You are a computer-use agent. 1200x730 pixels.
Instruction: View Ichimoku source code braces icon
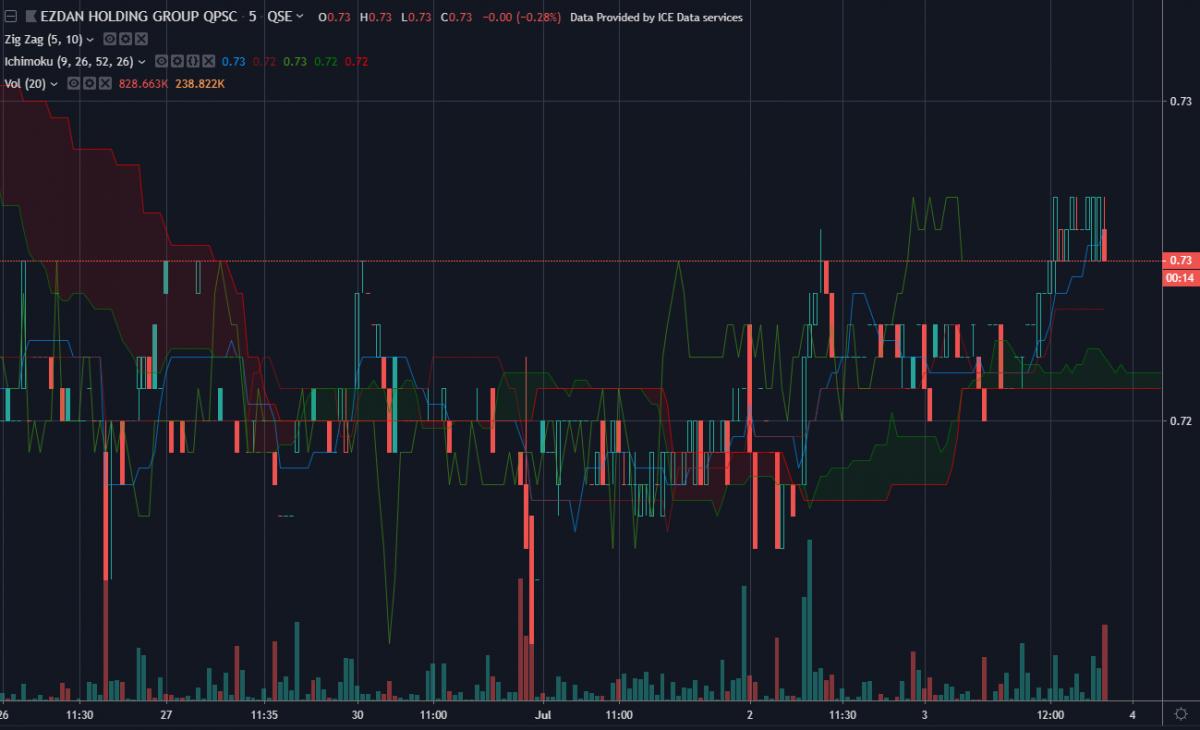pyautogui.click(x=193, y=61)
